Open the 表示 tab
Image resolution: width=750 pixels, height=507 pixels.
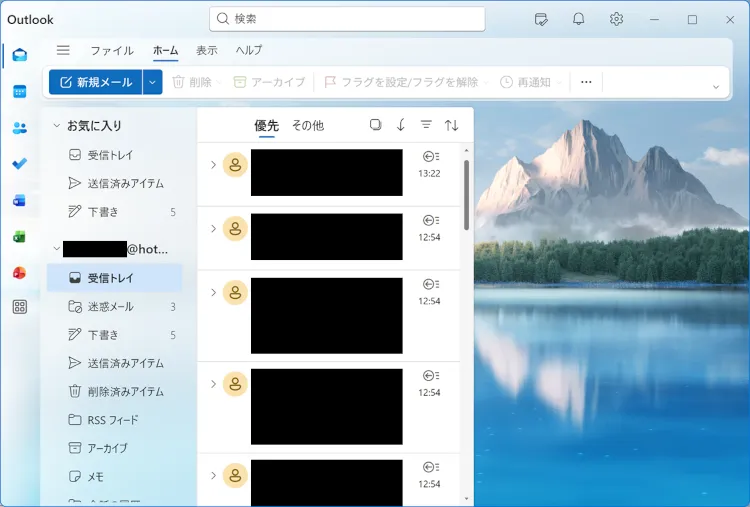[207, 50]
